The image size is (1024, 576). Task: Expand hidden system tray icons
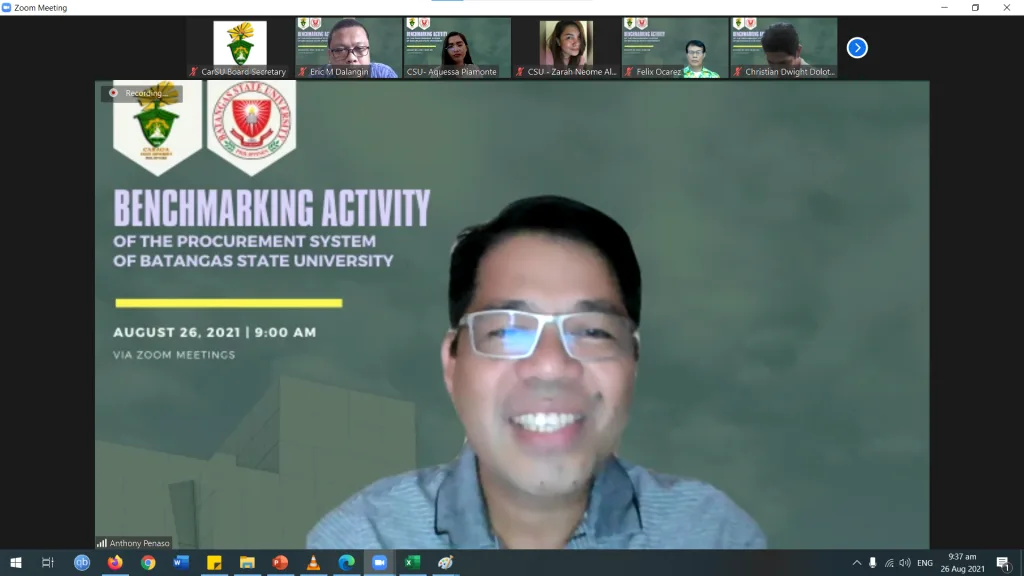click(x=856, y=563)
